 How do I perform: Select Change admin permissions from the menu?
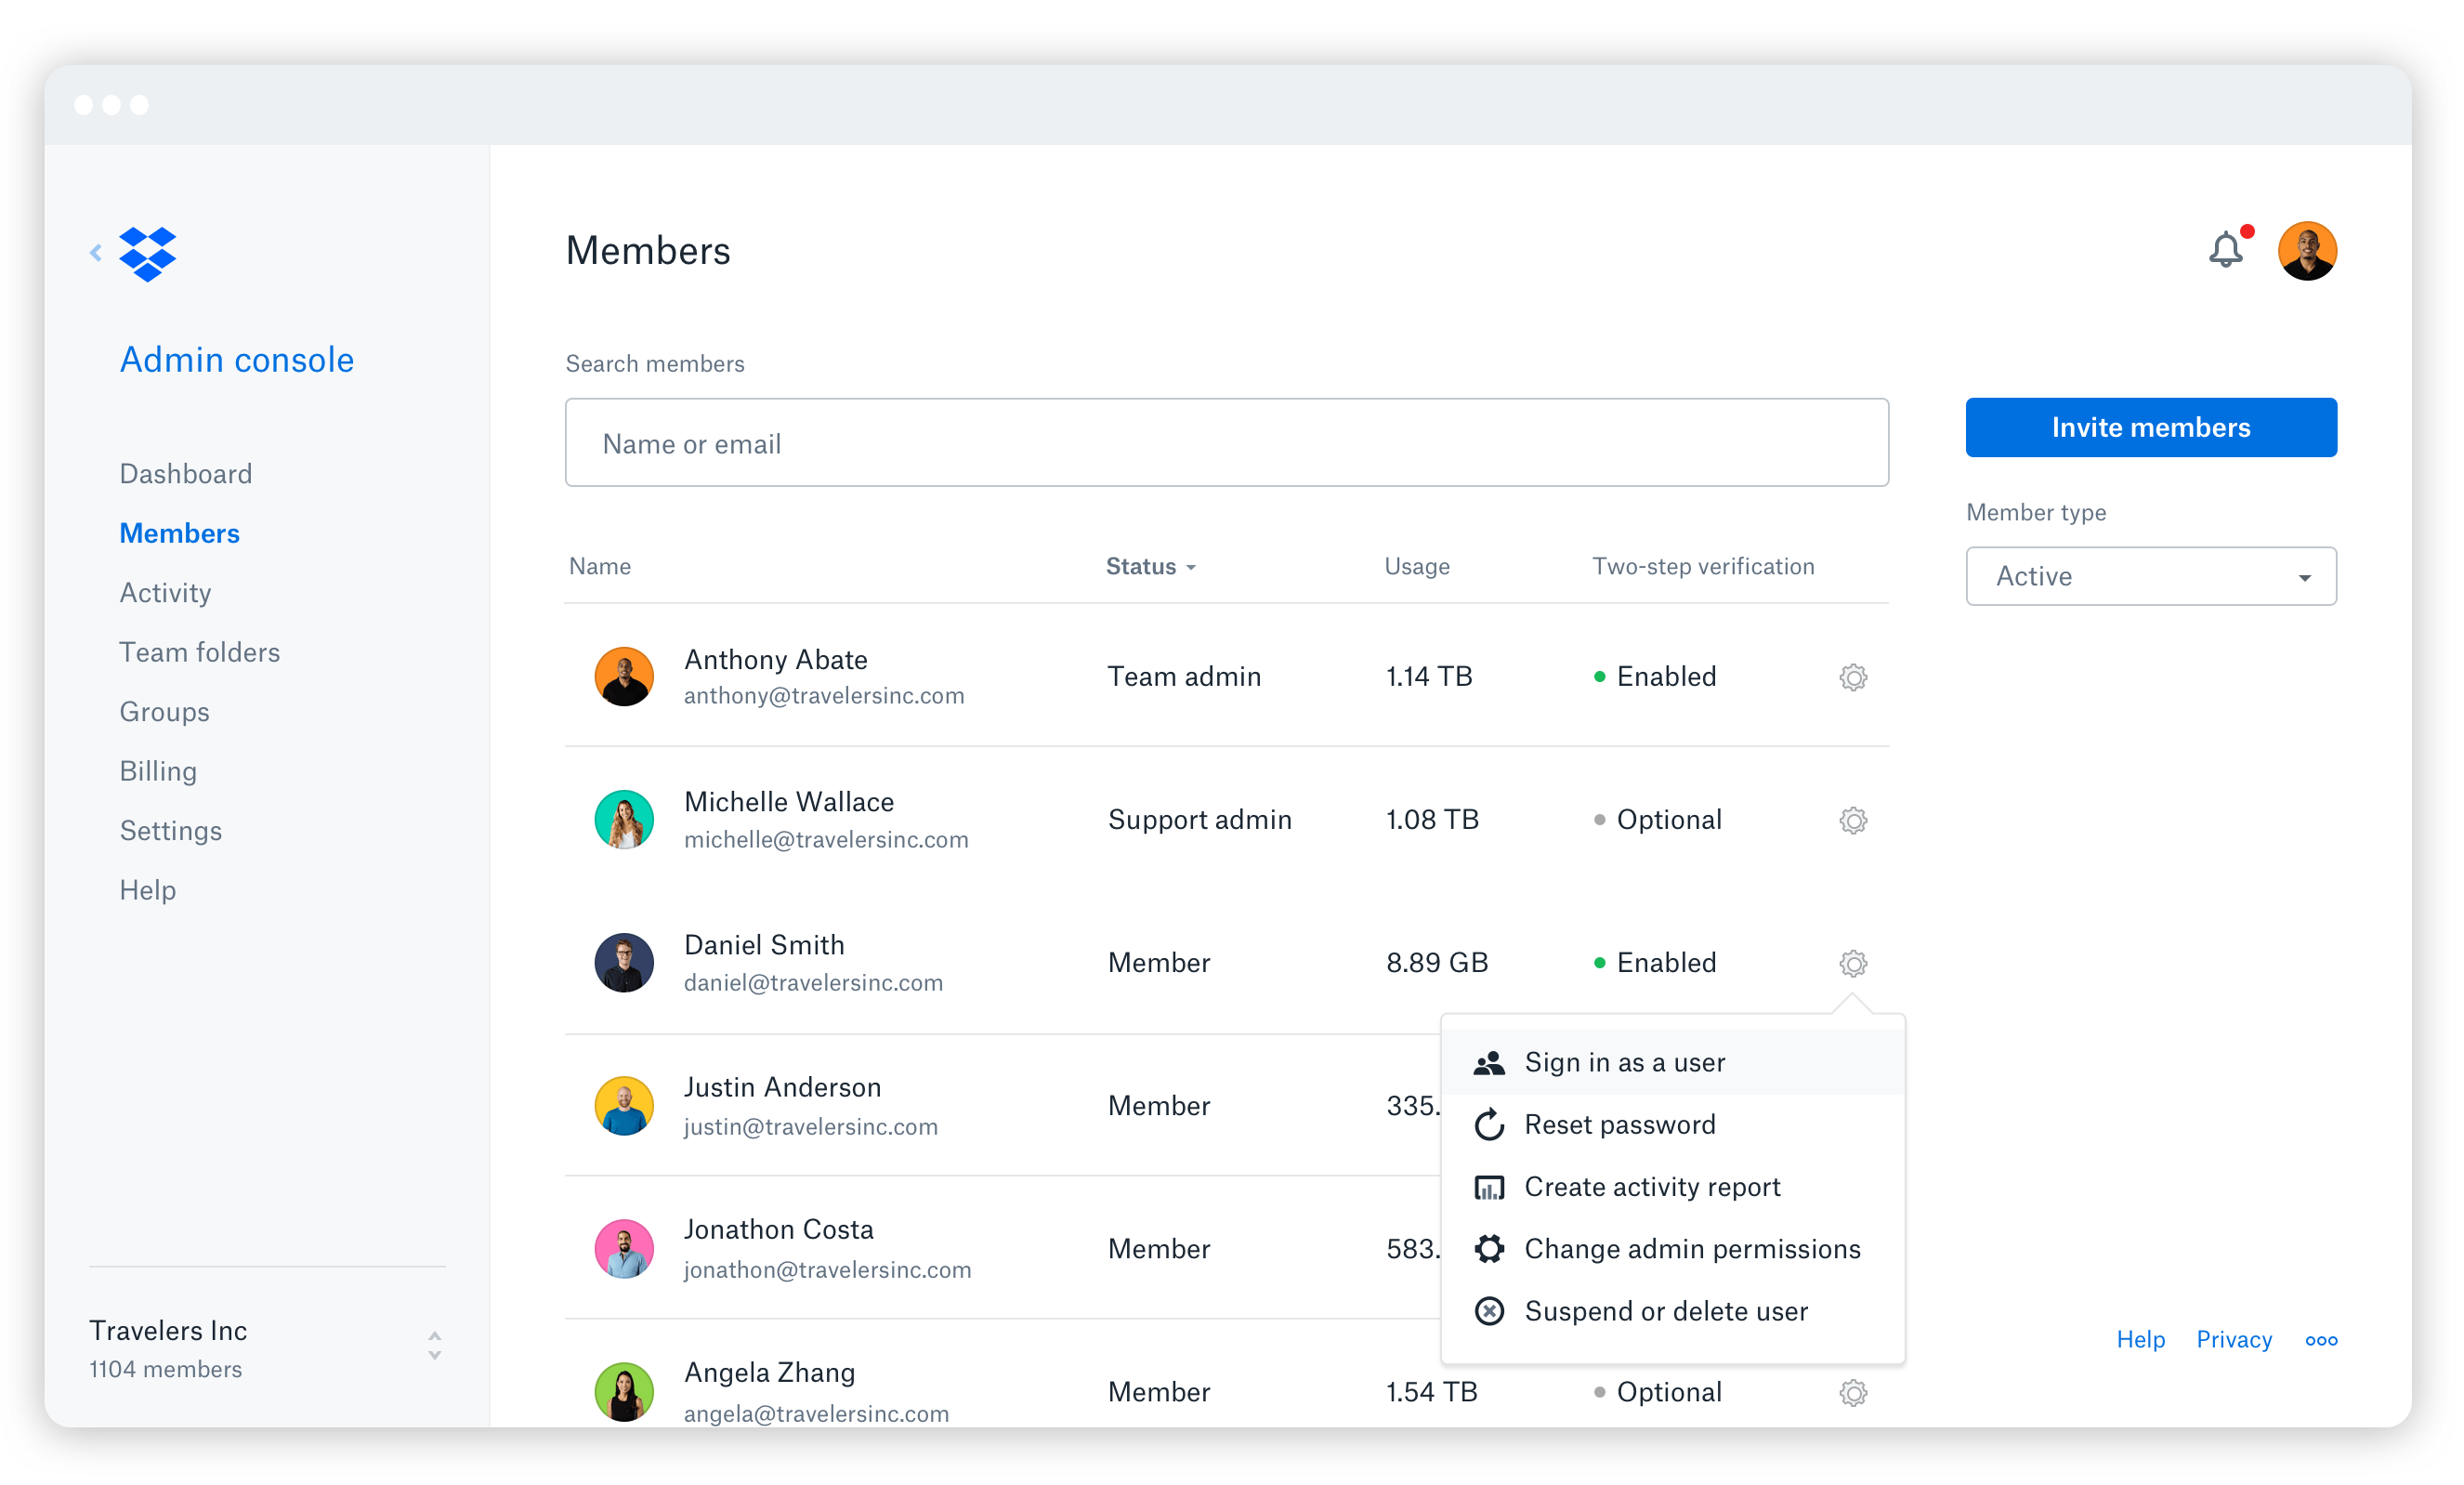[1692, 1248]
